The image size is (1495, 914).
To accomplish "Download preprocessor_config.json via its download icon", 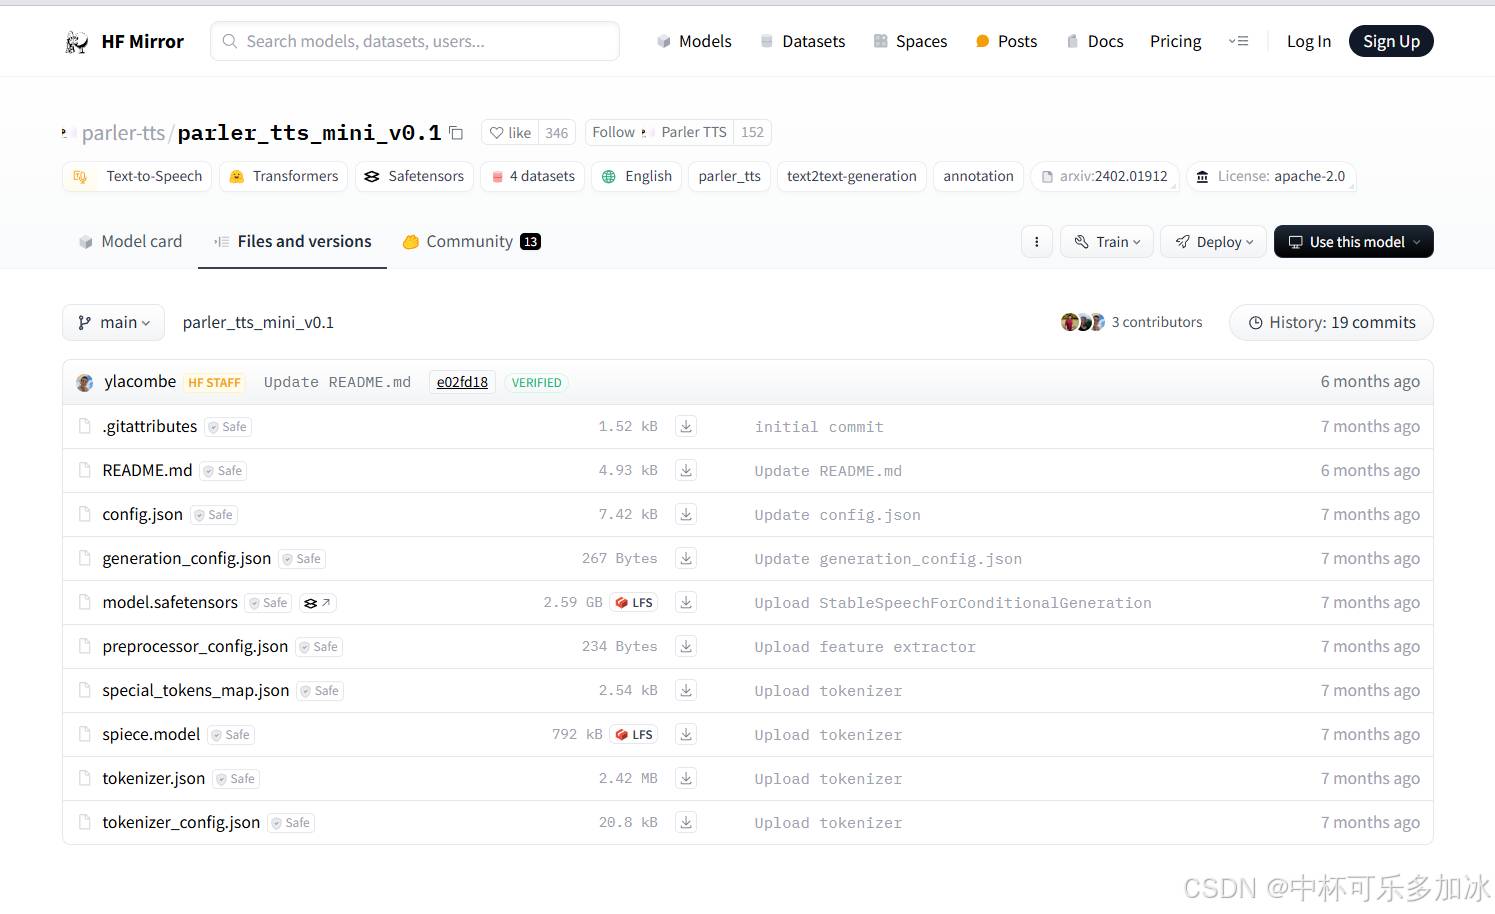I will (686, 646).
